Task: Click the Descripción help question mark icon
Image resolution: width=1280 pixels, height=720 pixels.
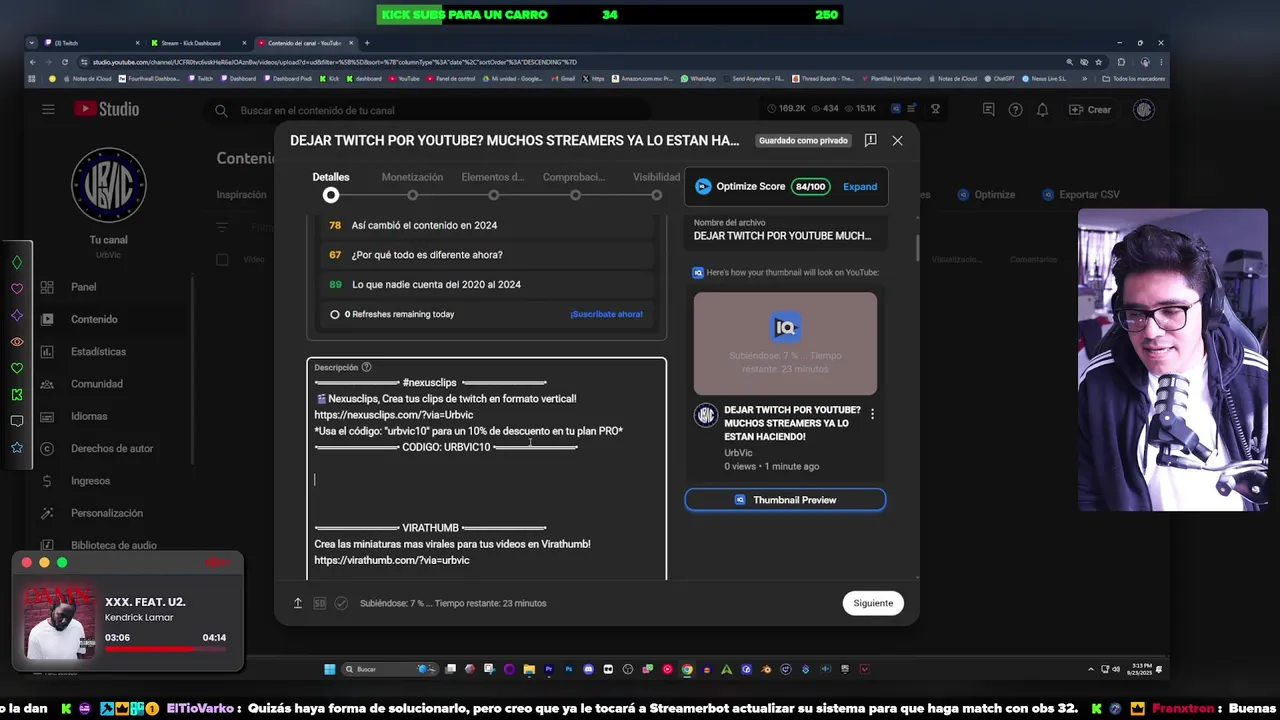Action: coord(366,367)
